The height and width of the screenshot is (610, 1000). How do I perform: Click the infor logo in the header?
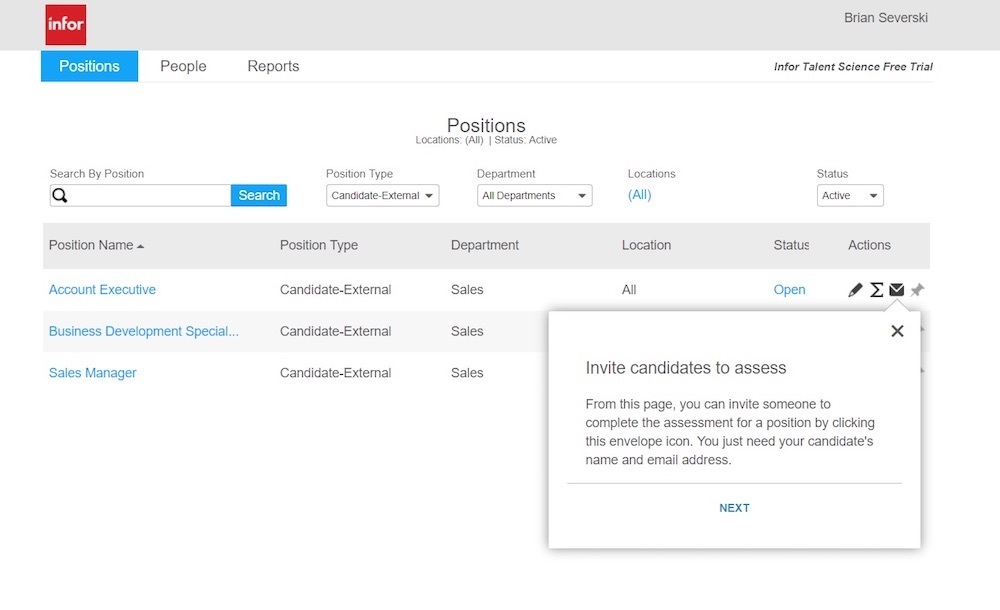tap(64, 24)
